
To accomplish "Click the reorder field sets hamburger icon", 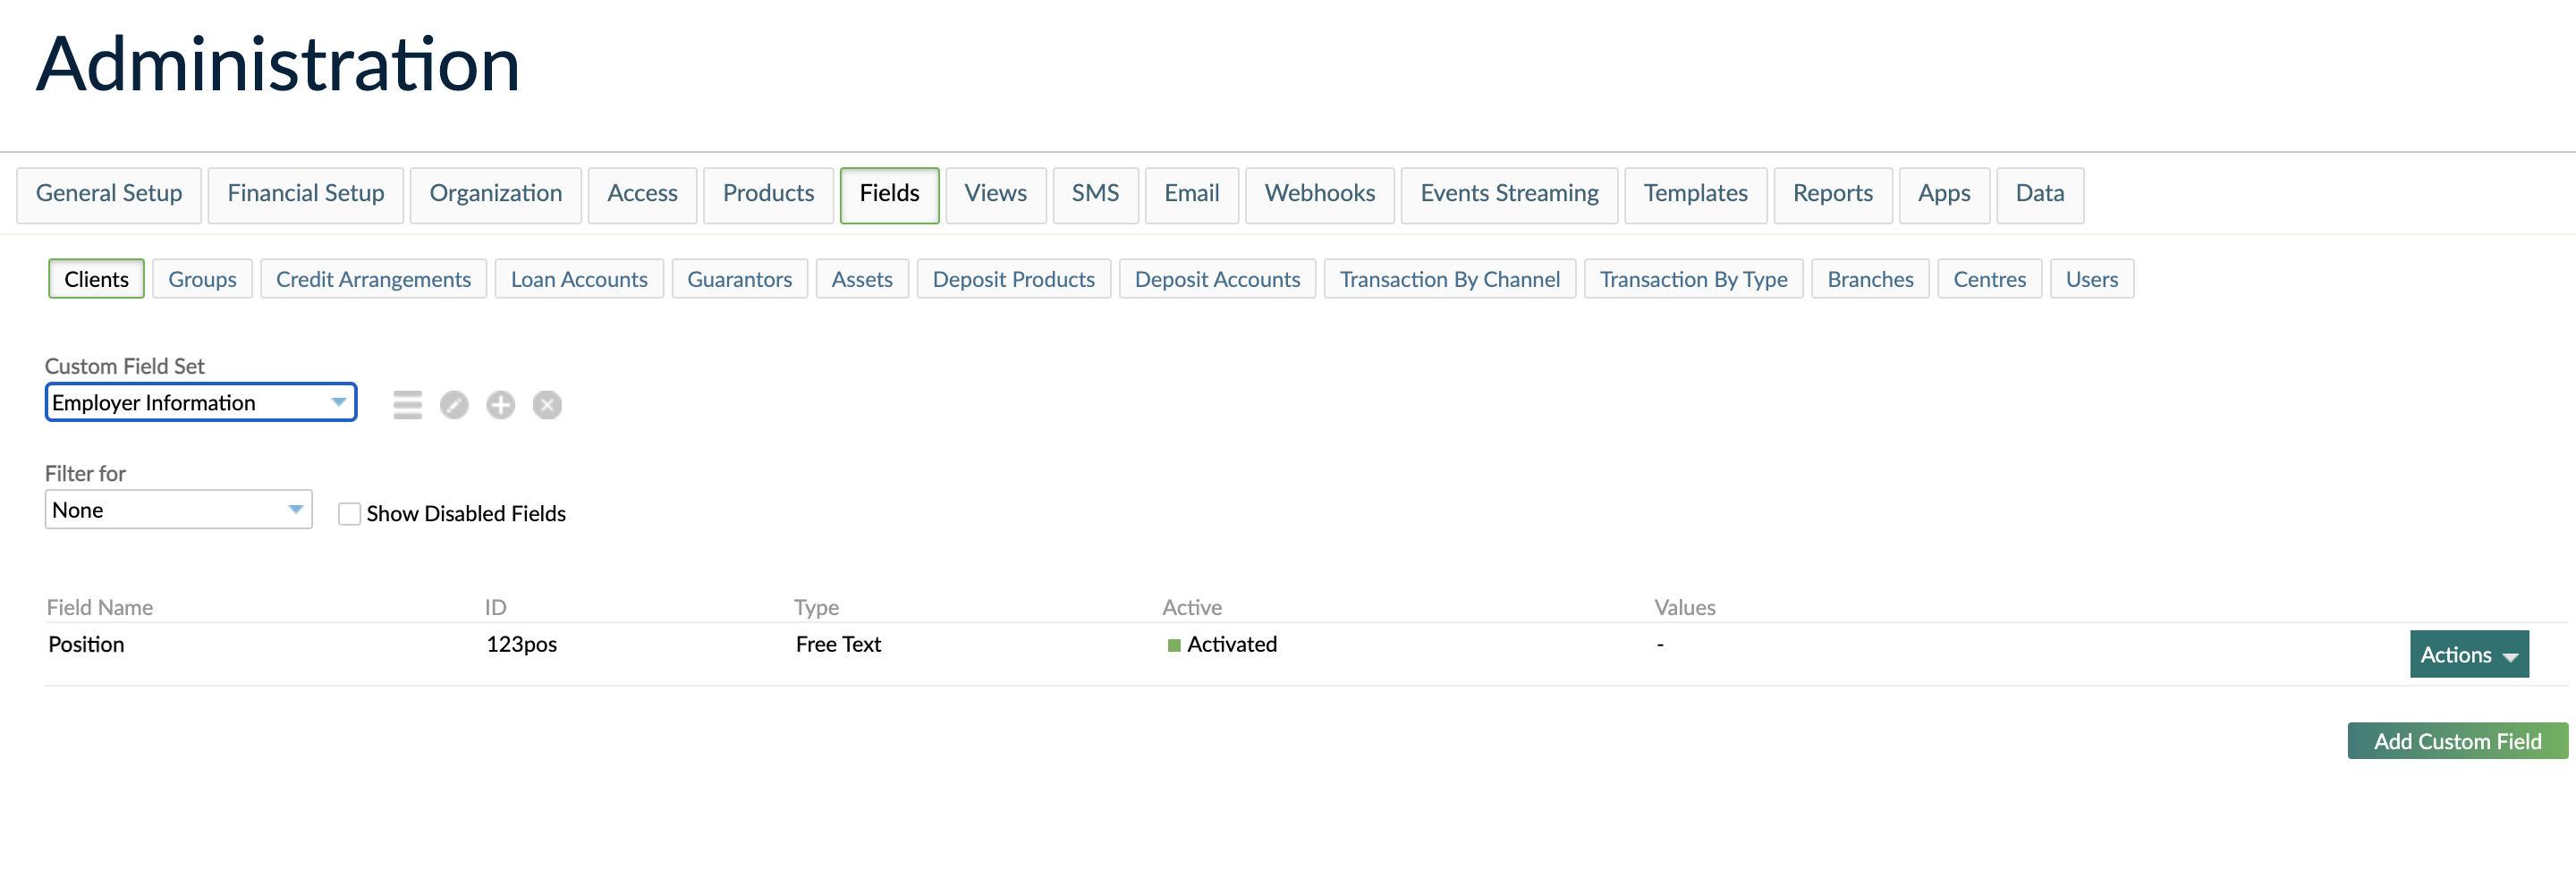I will click(x=407, y=404).
